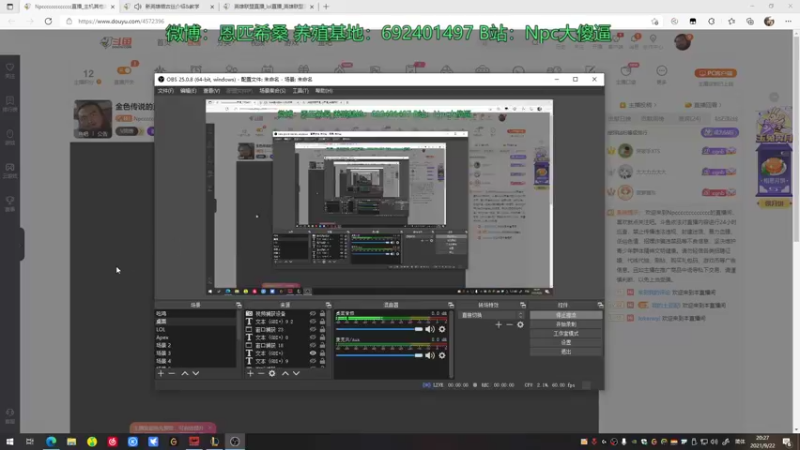
Task: Click the taskbar clock showing 20:27
Action: [762, 442]
